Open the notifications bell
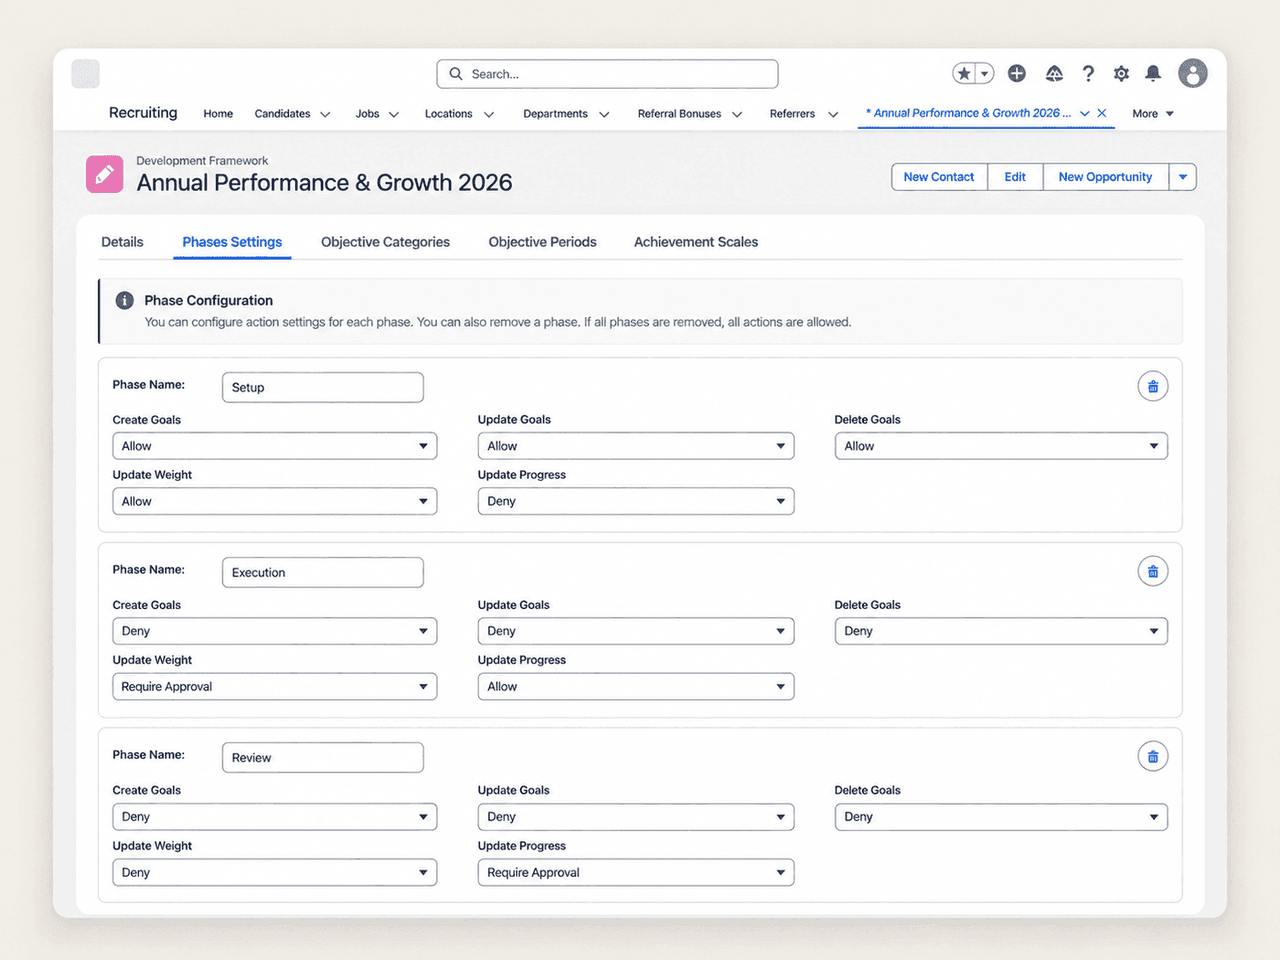 (x=1153, y=73)
